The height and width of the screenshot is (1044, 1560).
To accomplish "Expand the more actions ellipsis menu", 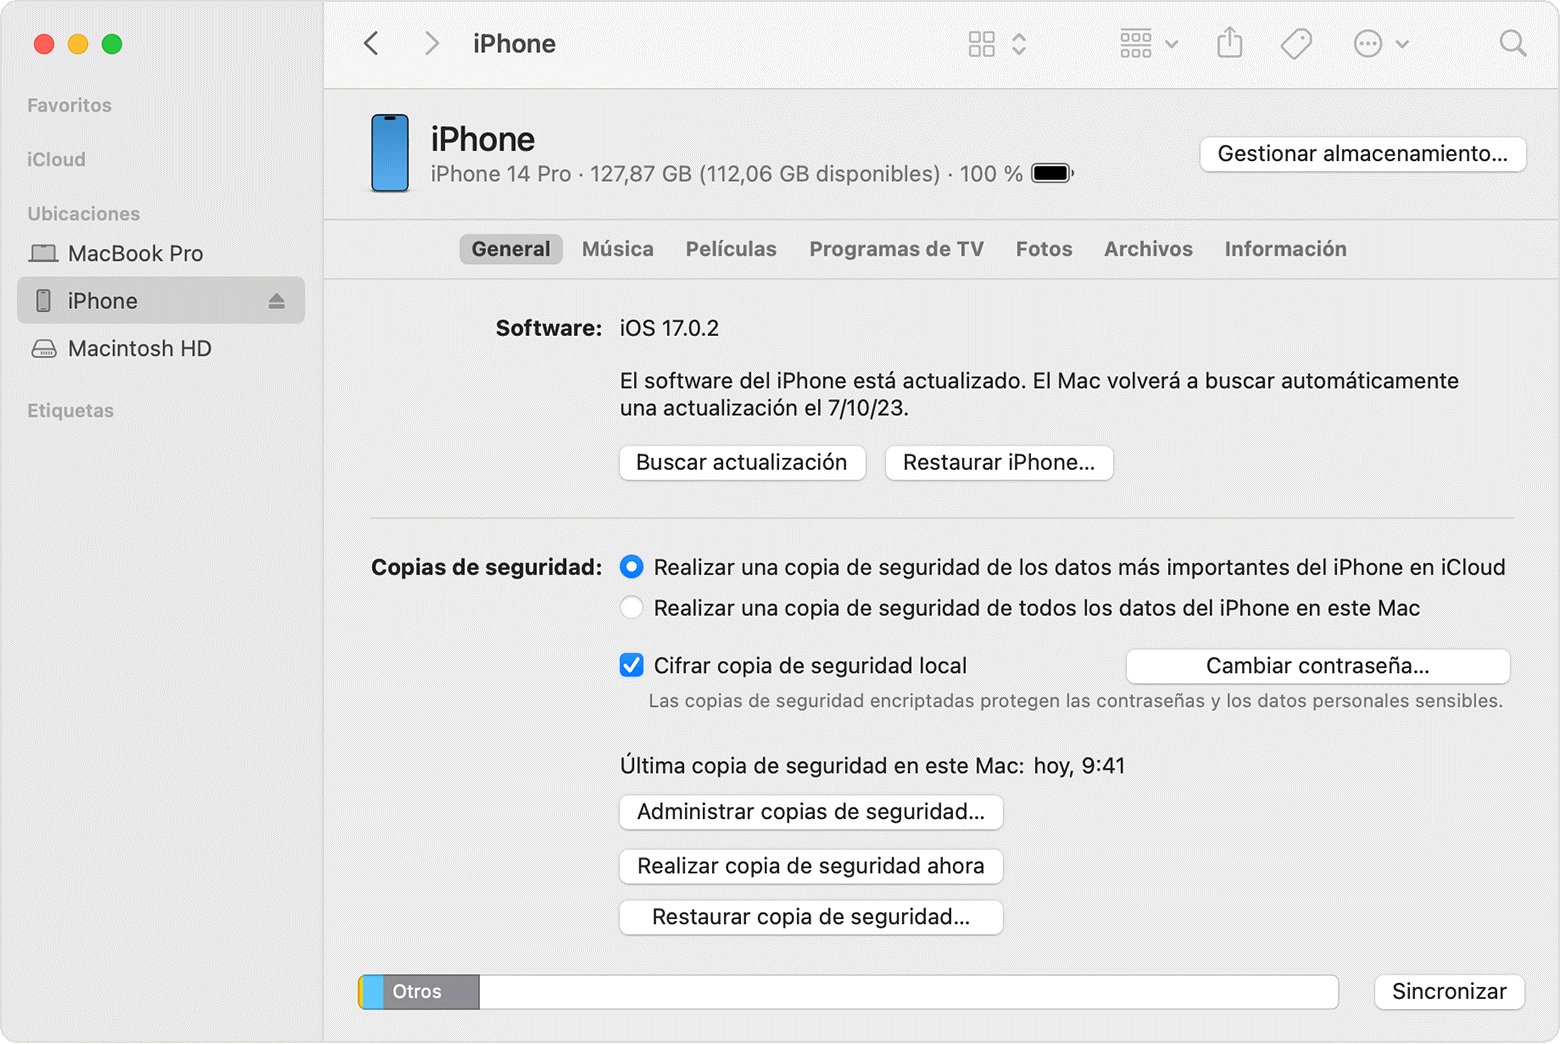I will [x=1380, y=44].
